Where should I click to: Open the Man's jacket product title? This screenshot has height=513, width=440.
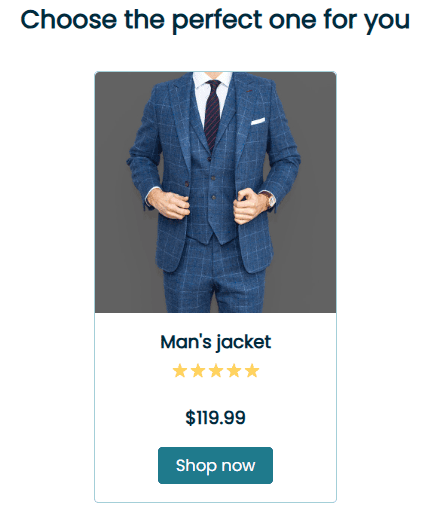tap(216, 342)
